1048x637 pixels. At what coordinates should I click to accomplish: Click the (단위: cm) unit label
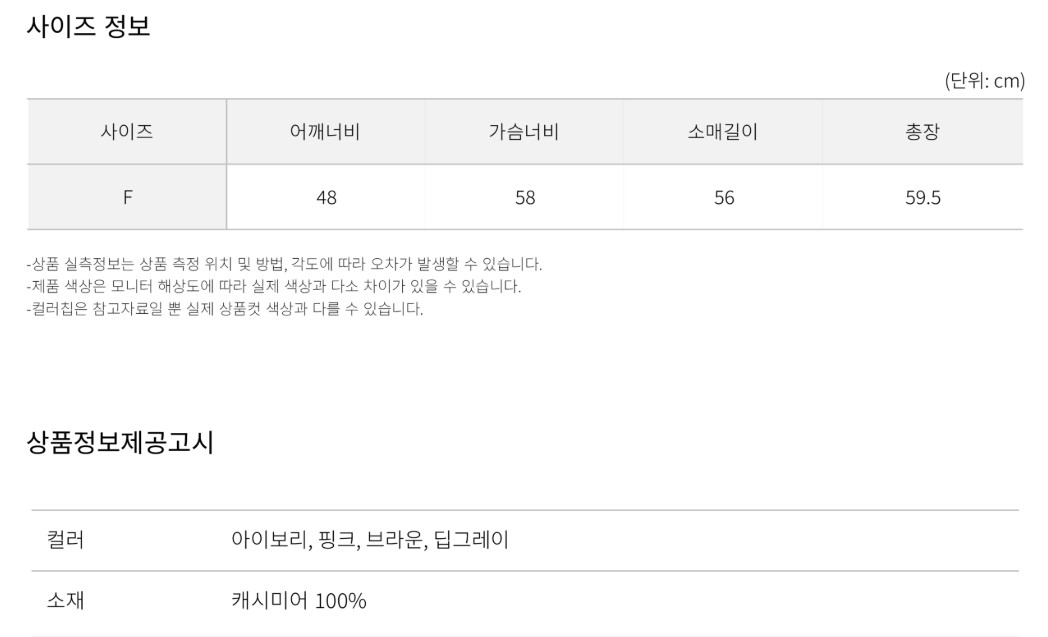click(984, 81)
